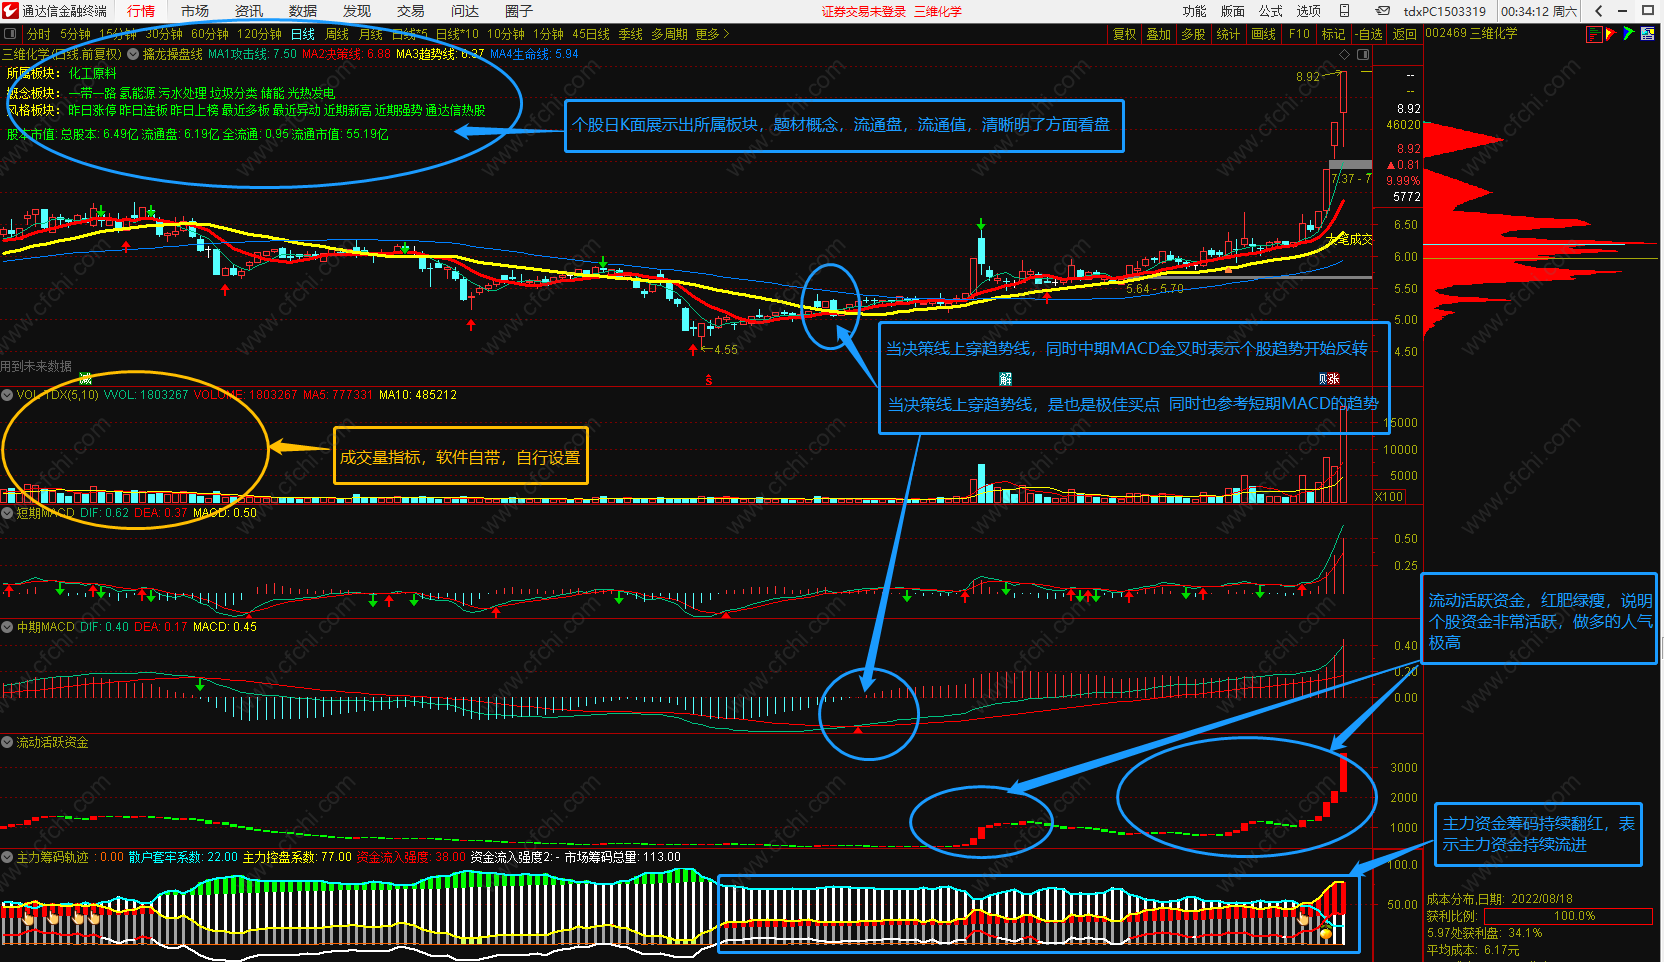Expand the VOL-TDX indicator dropdown
Screen dimensions: 1664x962
7,395
